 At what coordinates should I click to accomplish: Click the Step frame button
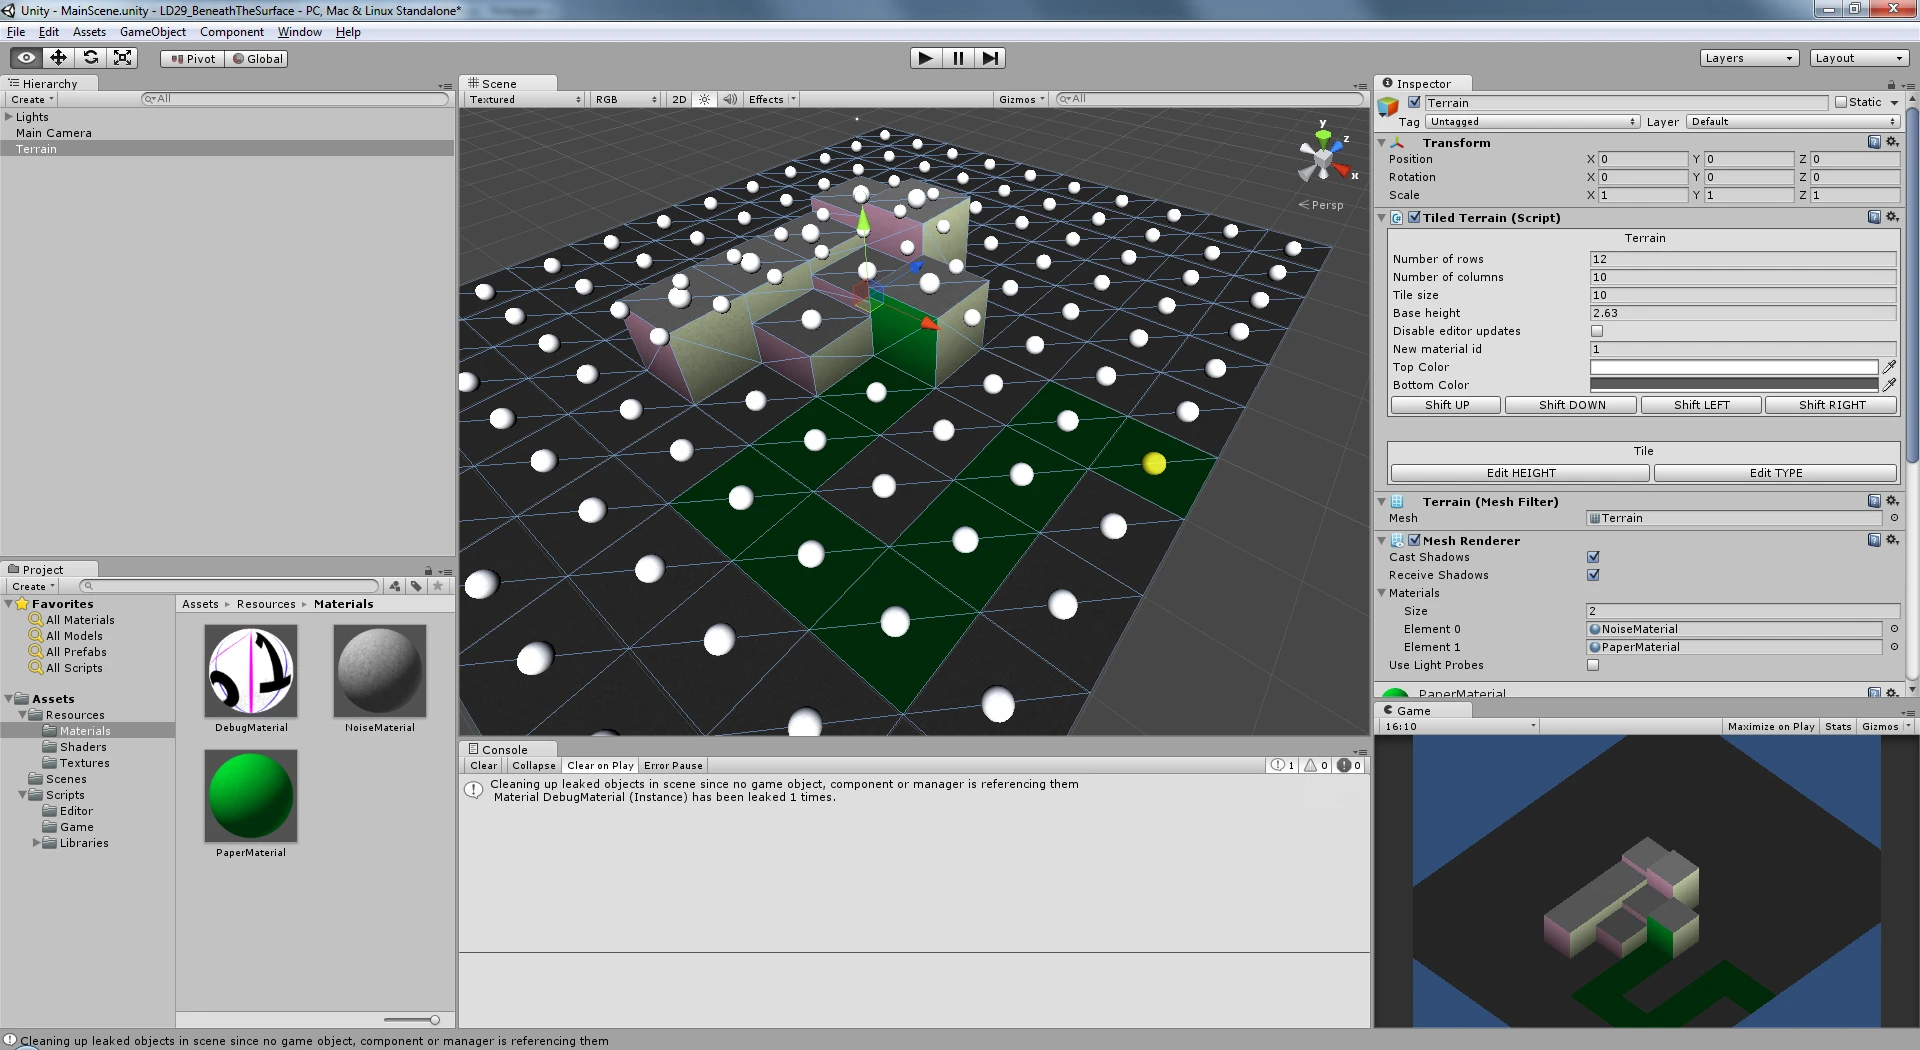pyautogui.click(x=990, y=58)
